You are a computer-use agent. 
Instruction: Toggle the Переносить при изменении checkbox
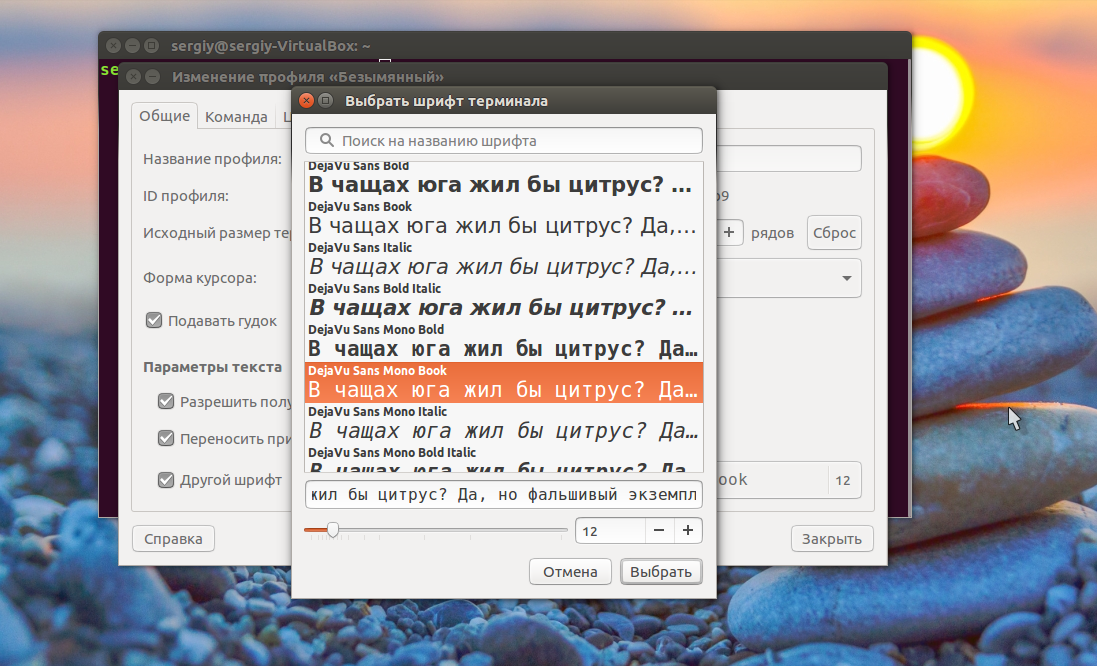pyautogui.click(x=166, y=439)
